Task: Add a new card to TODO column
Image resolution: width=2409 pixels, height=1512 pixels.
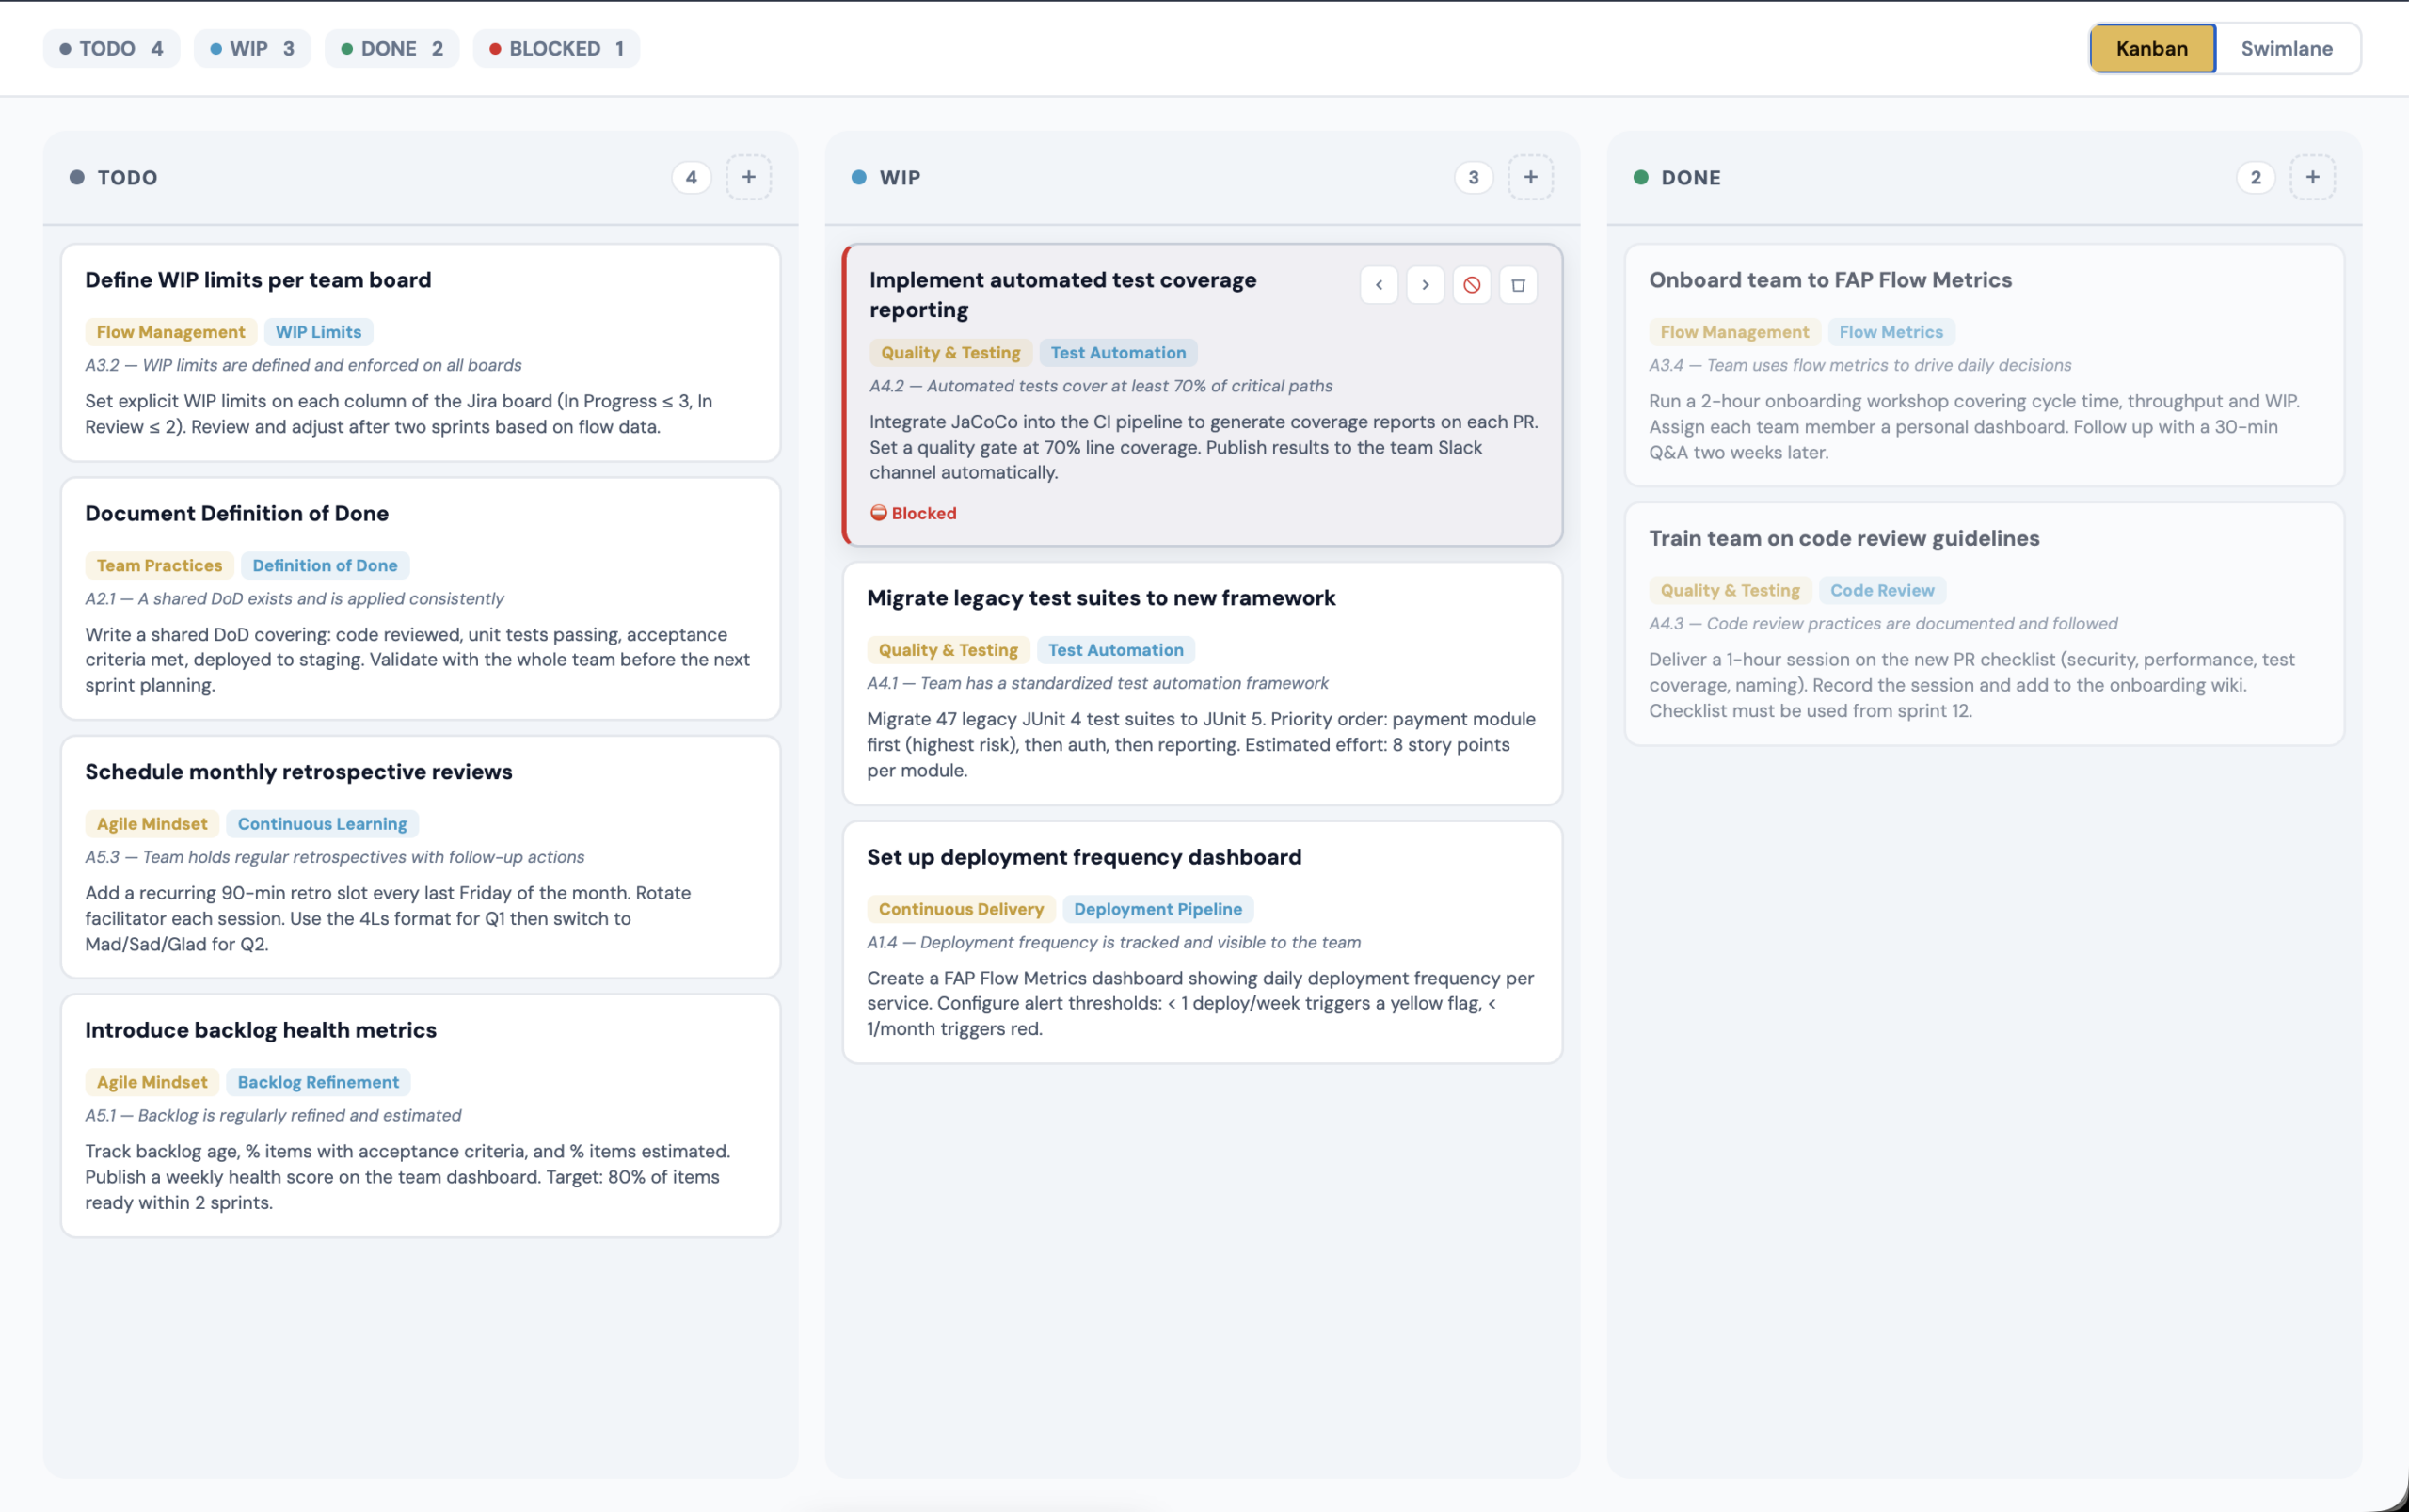Action: coord(748,177)
